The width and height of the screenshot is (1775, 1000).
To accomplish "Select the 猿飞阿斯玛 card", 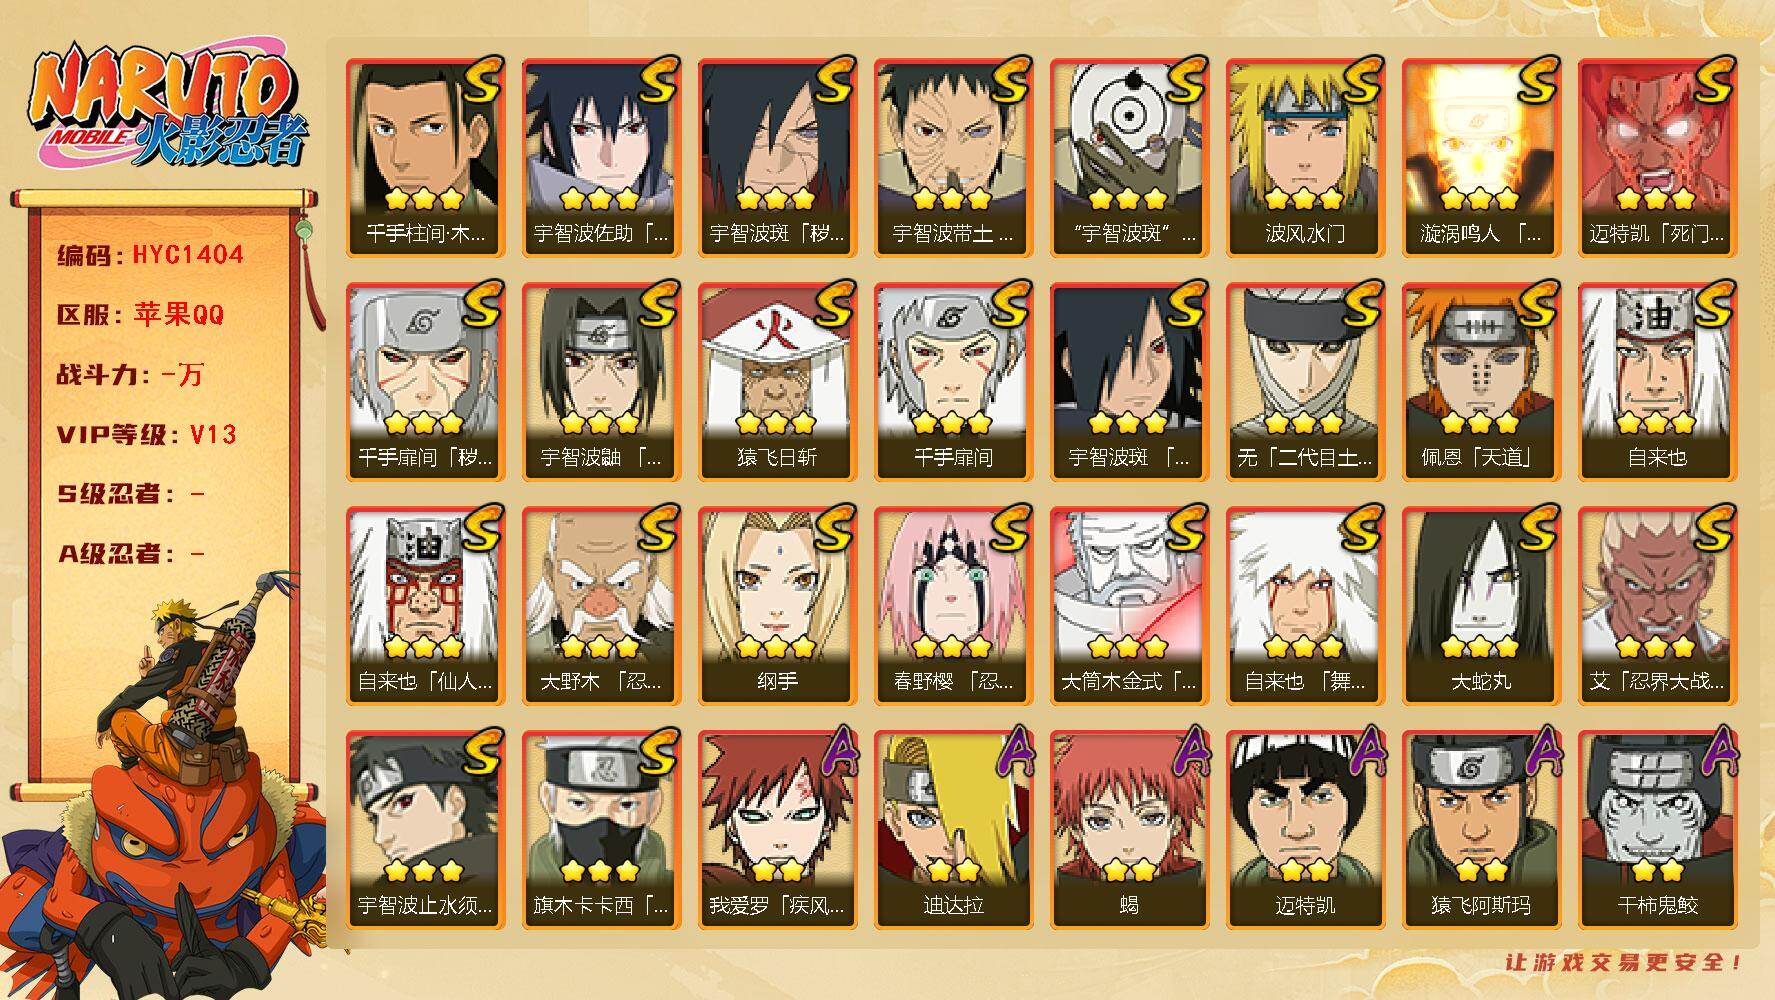I will click(x=1481, y=829).
